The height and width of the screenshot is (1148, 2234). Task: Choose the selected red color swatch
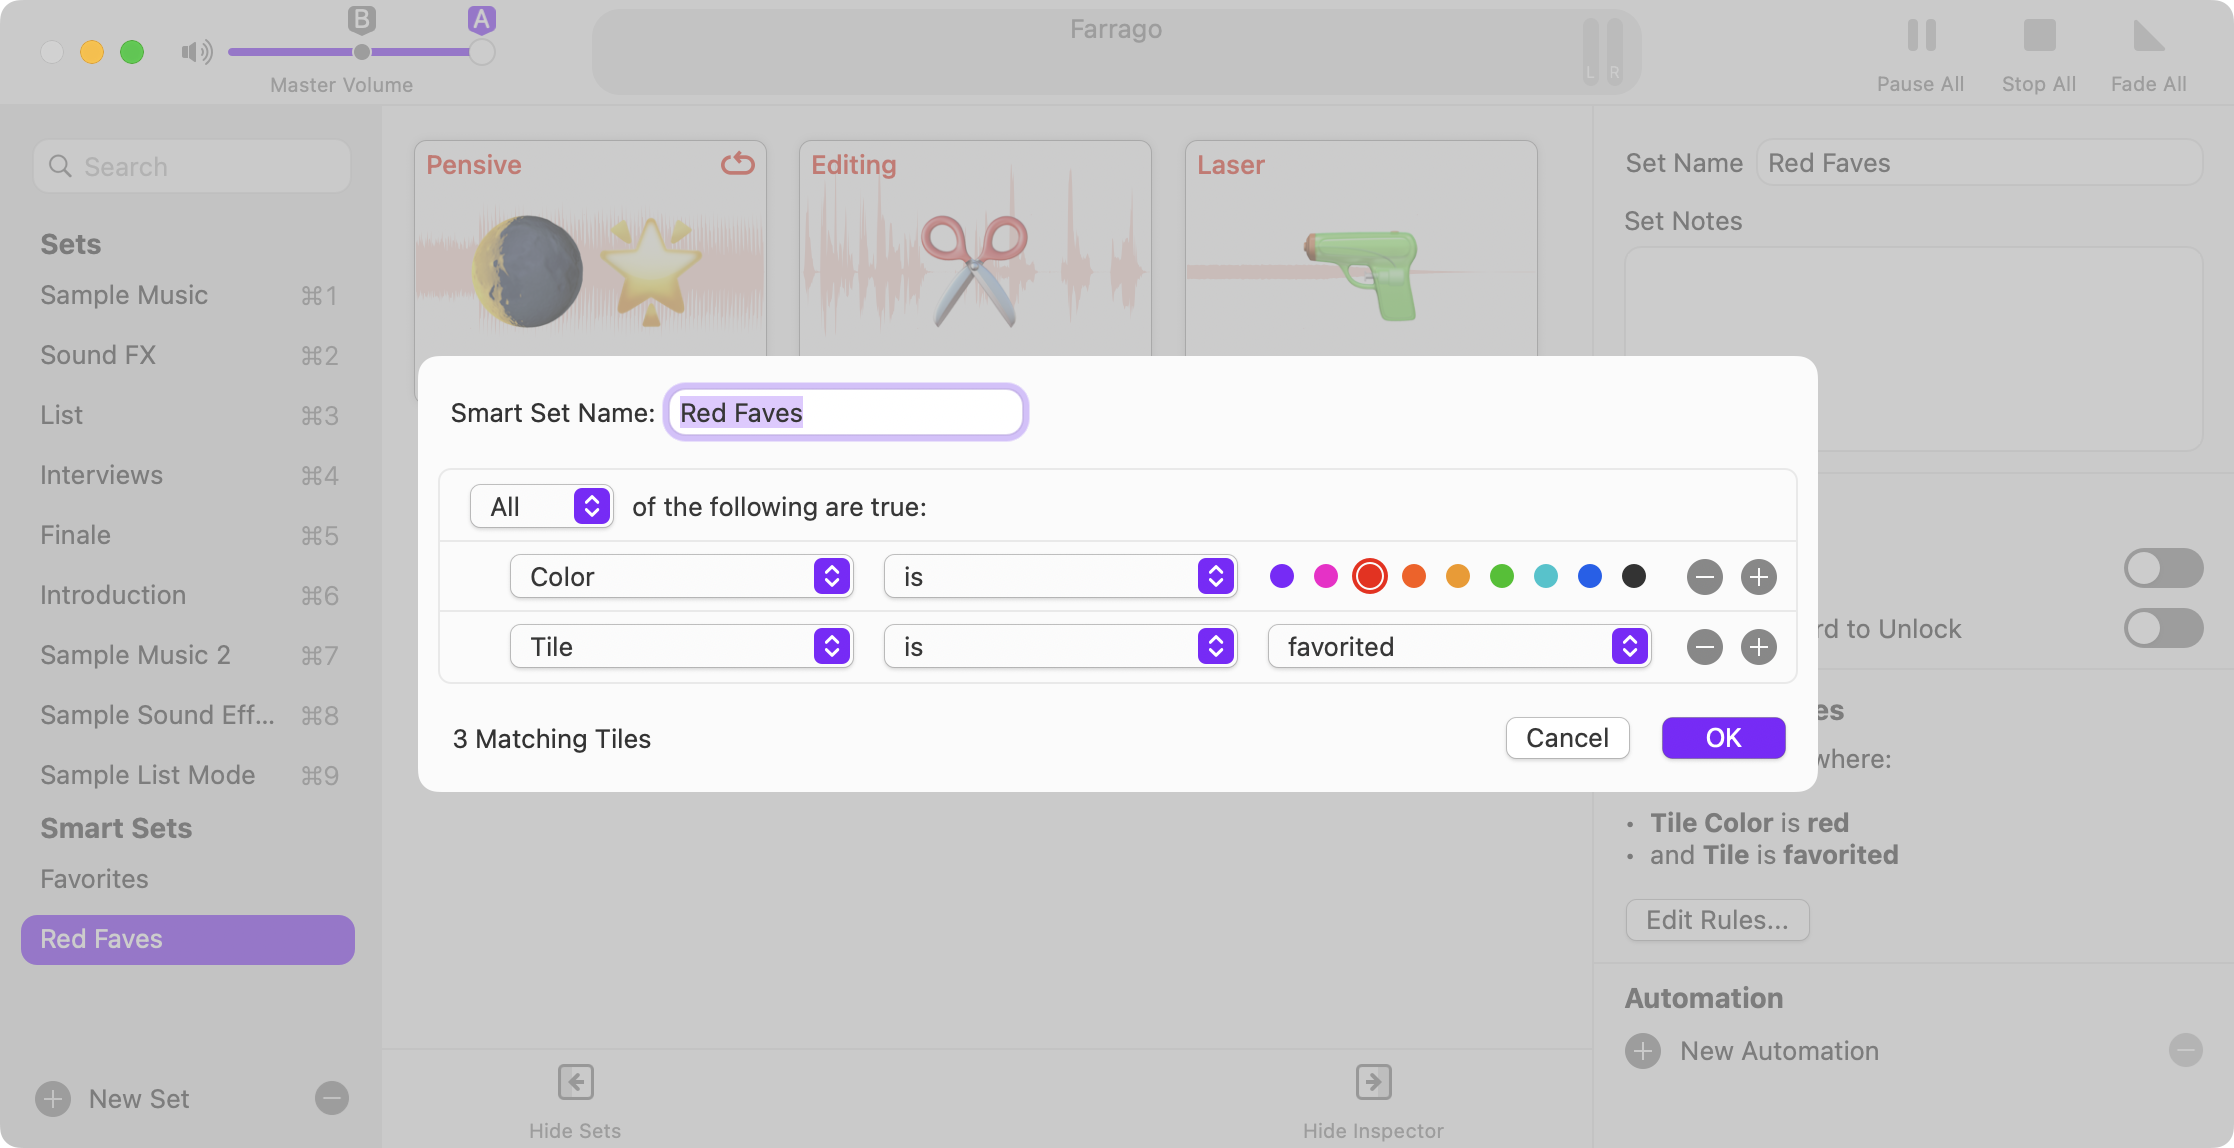[x=1370, y=576]
